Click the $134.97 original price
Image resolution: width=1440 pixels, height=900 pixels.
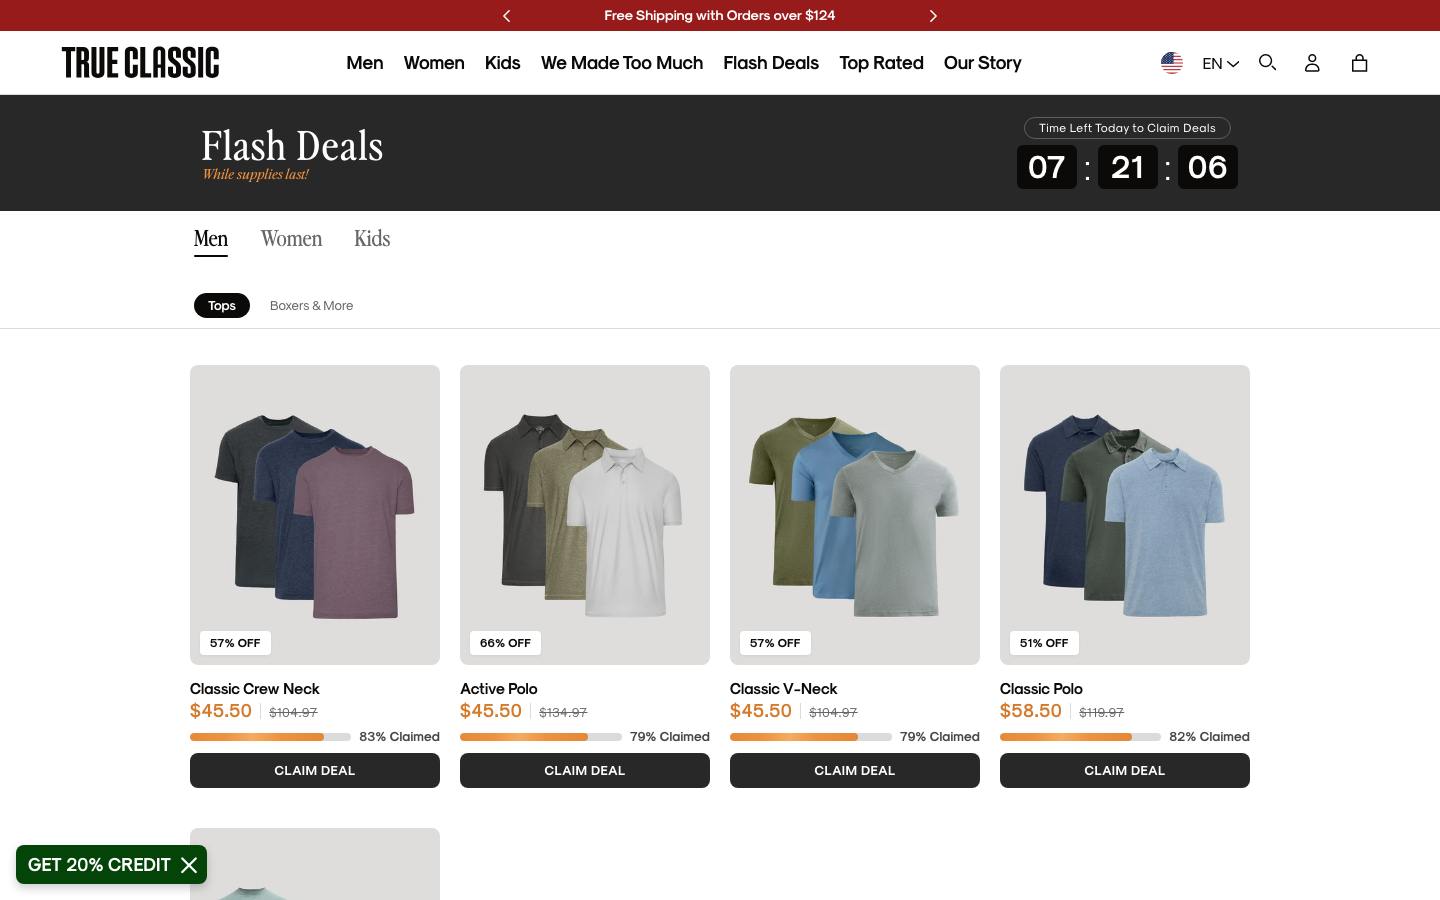tap(563, 713)
